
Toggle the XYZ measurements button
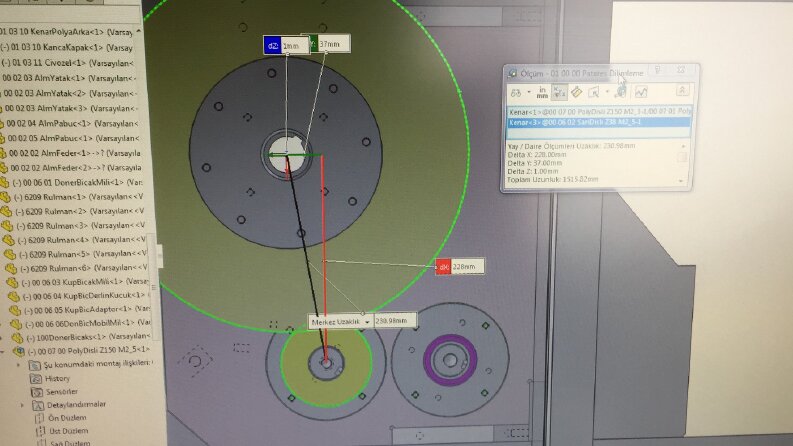(x=559, y=92)
